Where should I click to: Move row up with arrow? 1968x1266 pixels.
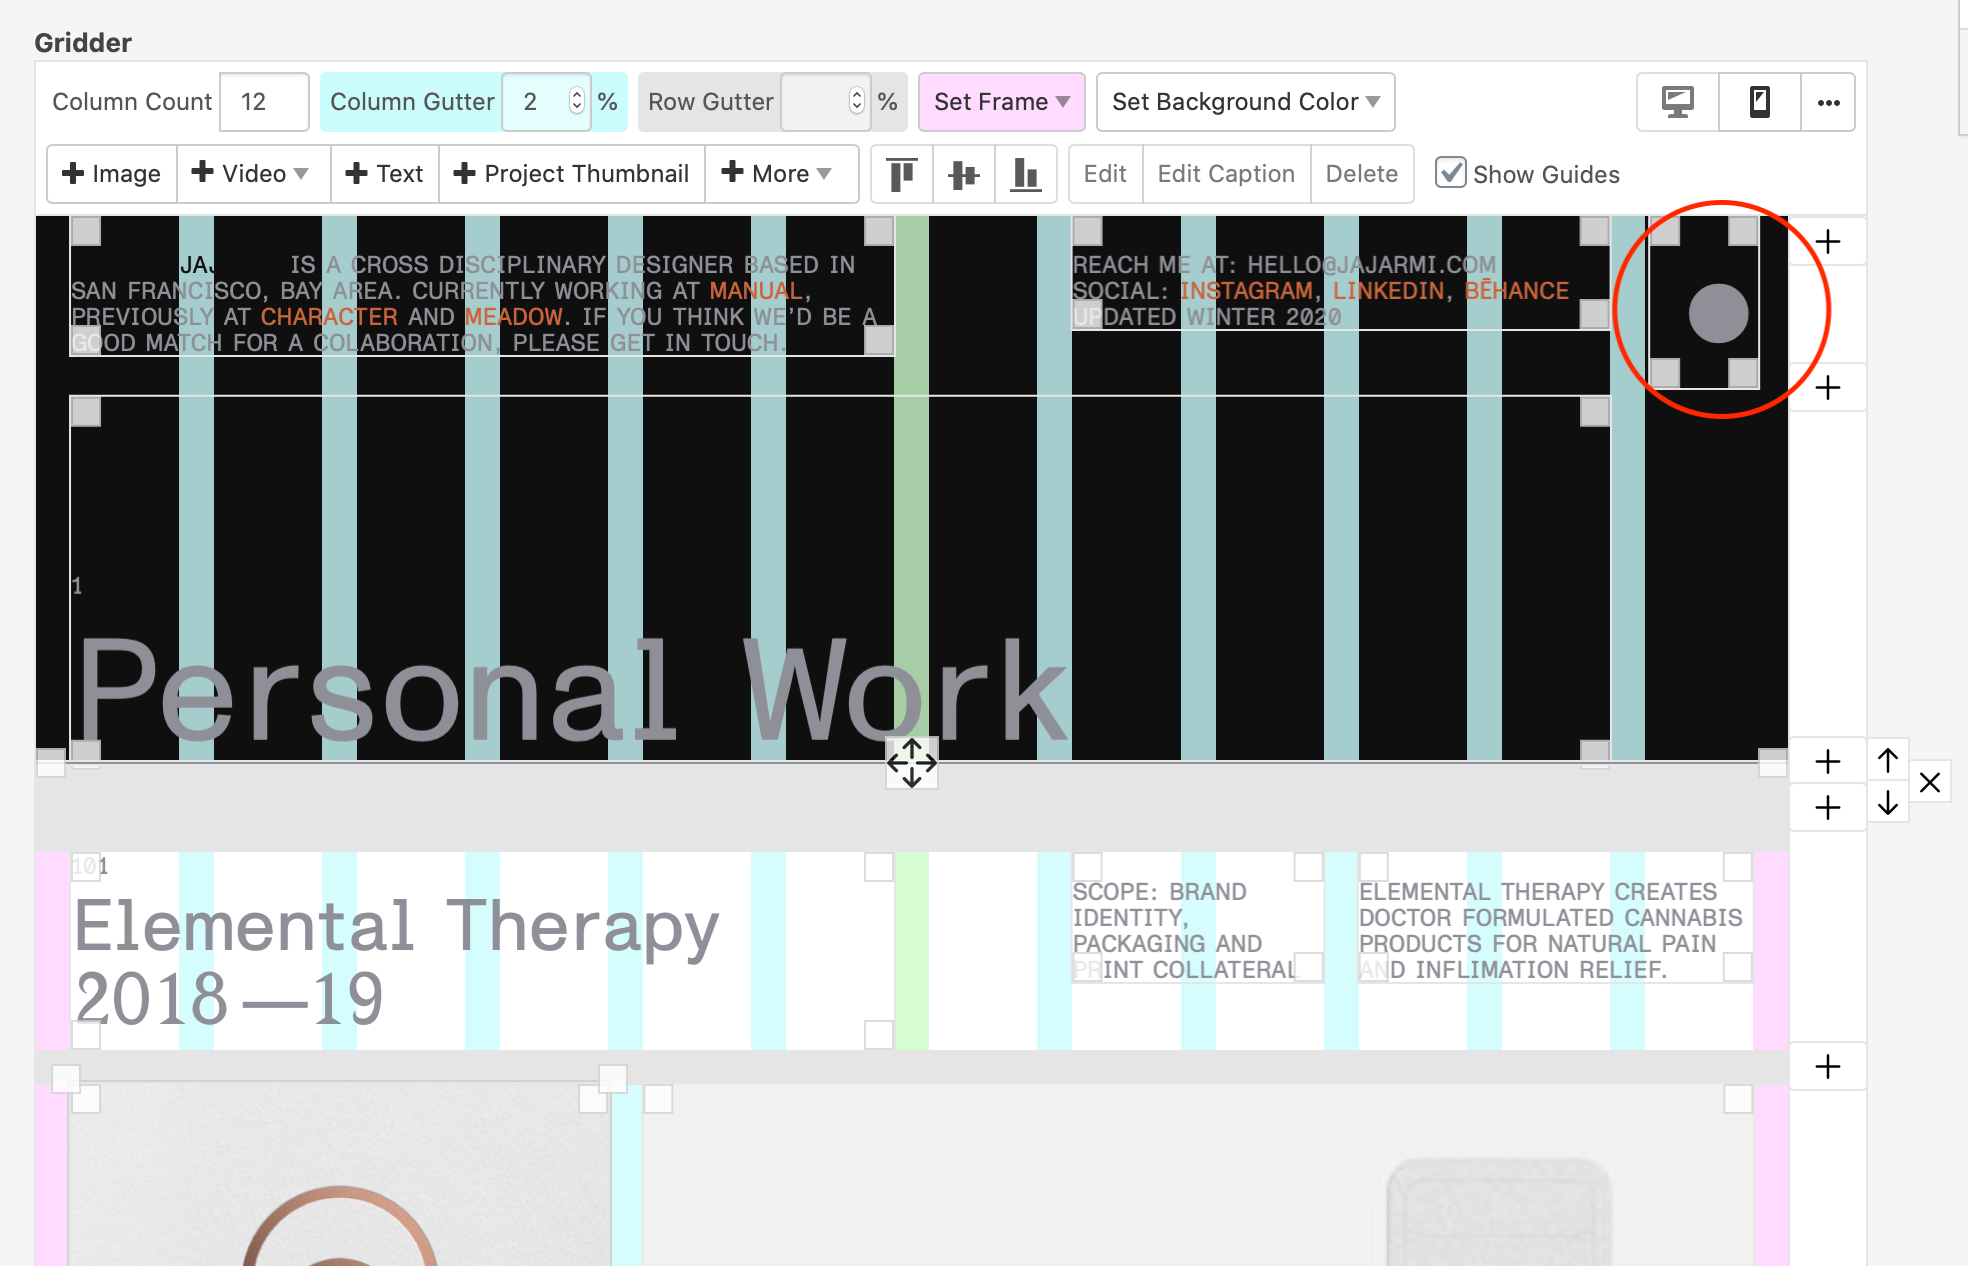(1887, 761)
